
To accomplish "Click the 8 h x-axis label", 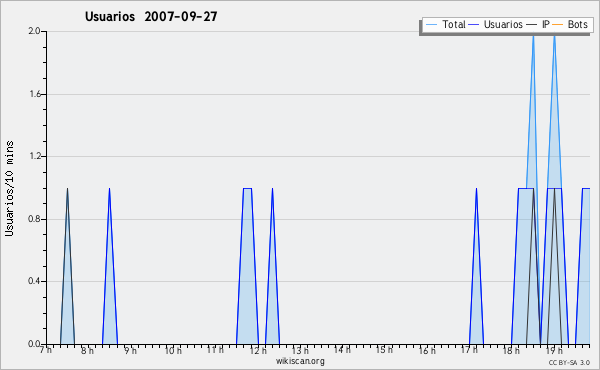I will pos(87,350).
